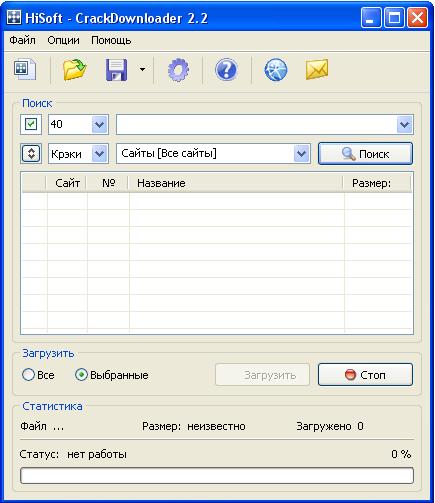435x503 pixels.
Task: Open file with the folder icon
Action: 75,69
